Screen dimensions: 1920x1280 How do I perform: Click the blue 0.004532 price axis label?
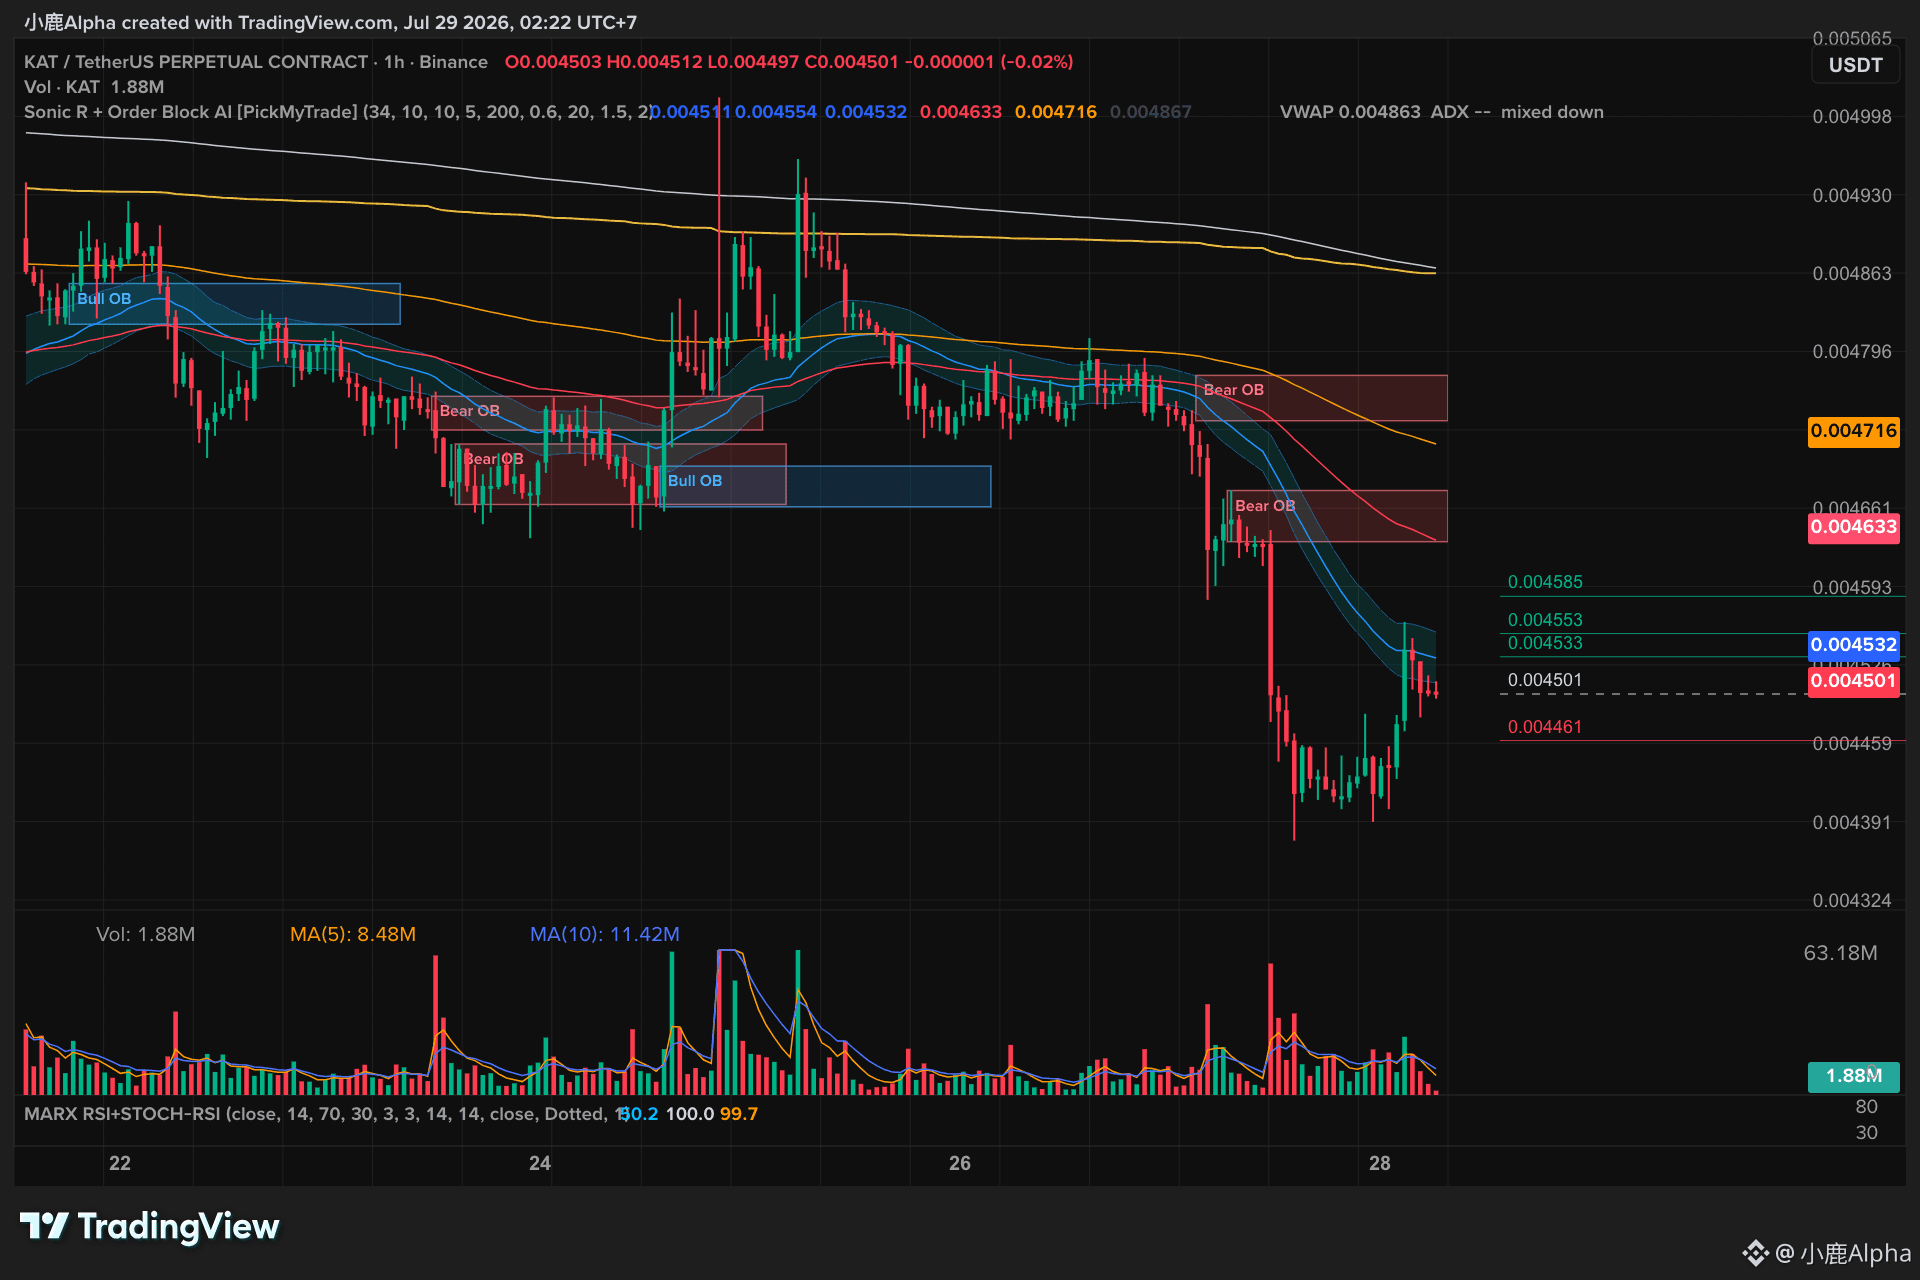pyautogui.click(x=1853, y=645)
